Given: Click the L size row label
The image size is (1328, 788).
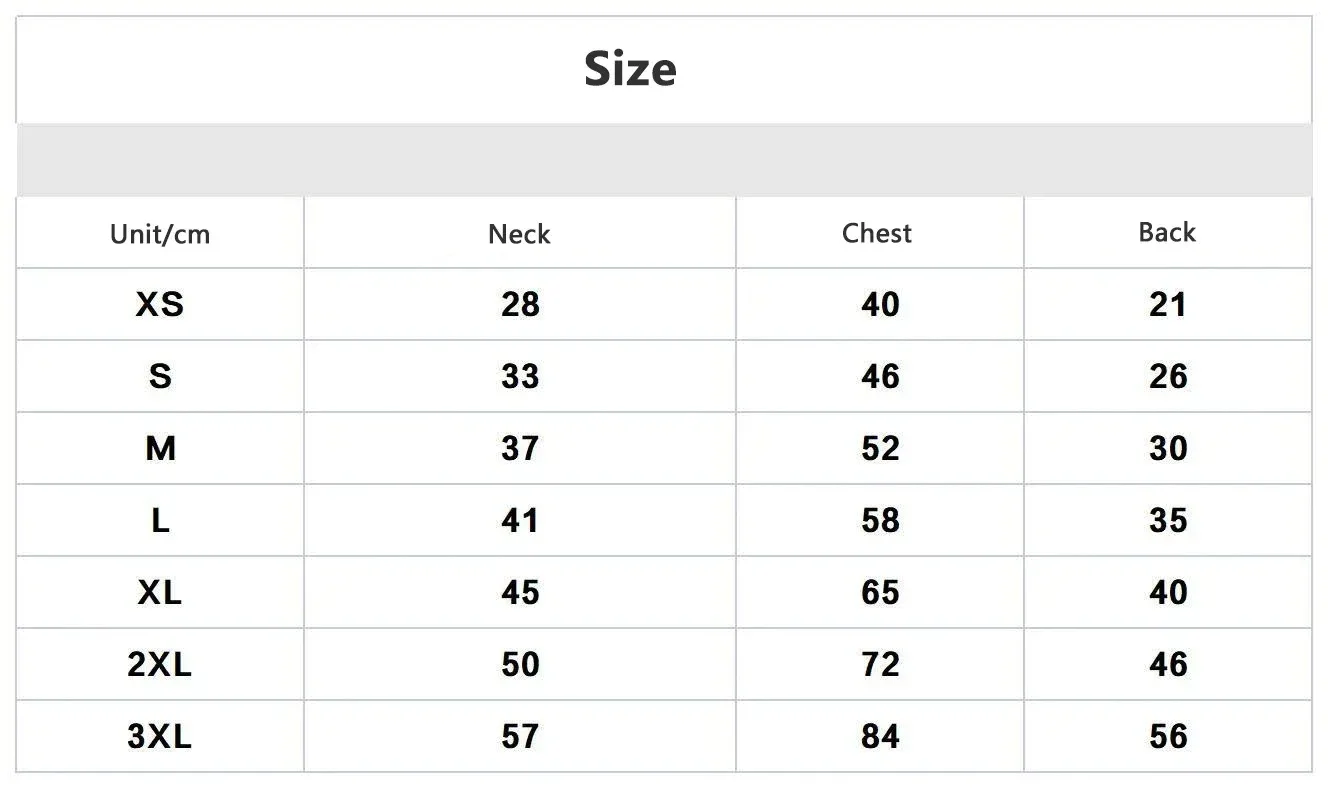Looking at the screenshot, I should (160, 520).
